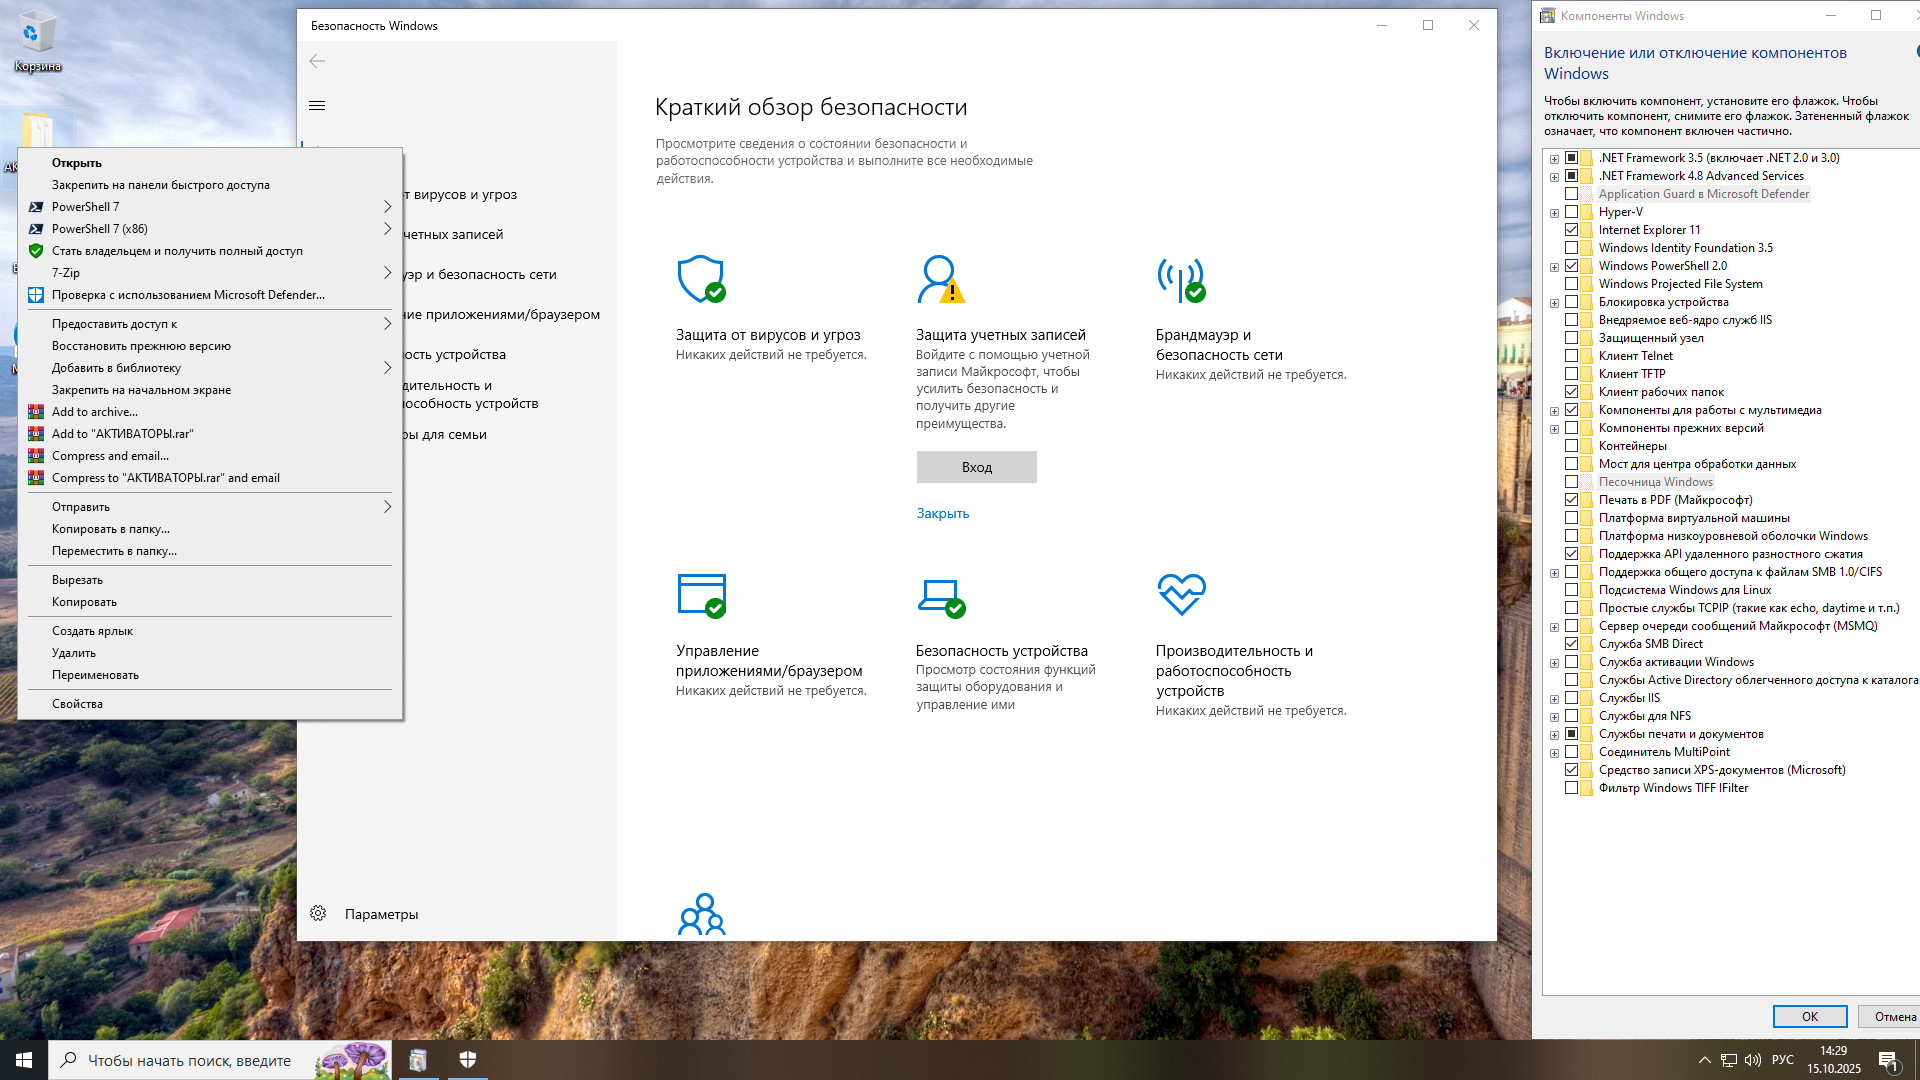Choose Переименовать from the context menu
1920x1080 pixels.
(x=95, y=675)
